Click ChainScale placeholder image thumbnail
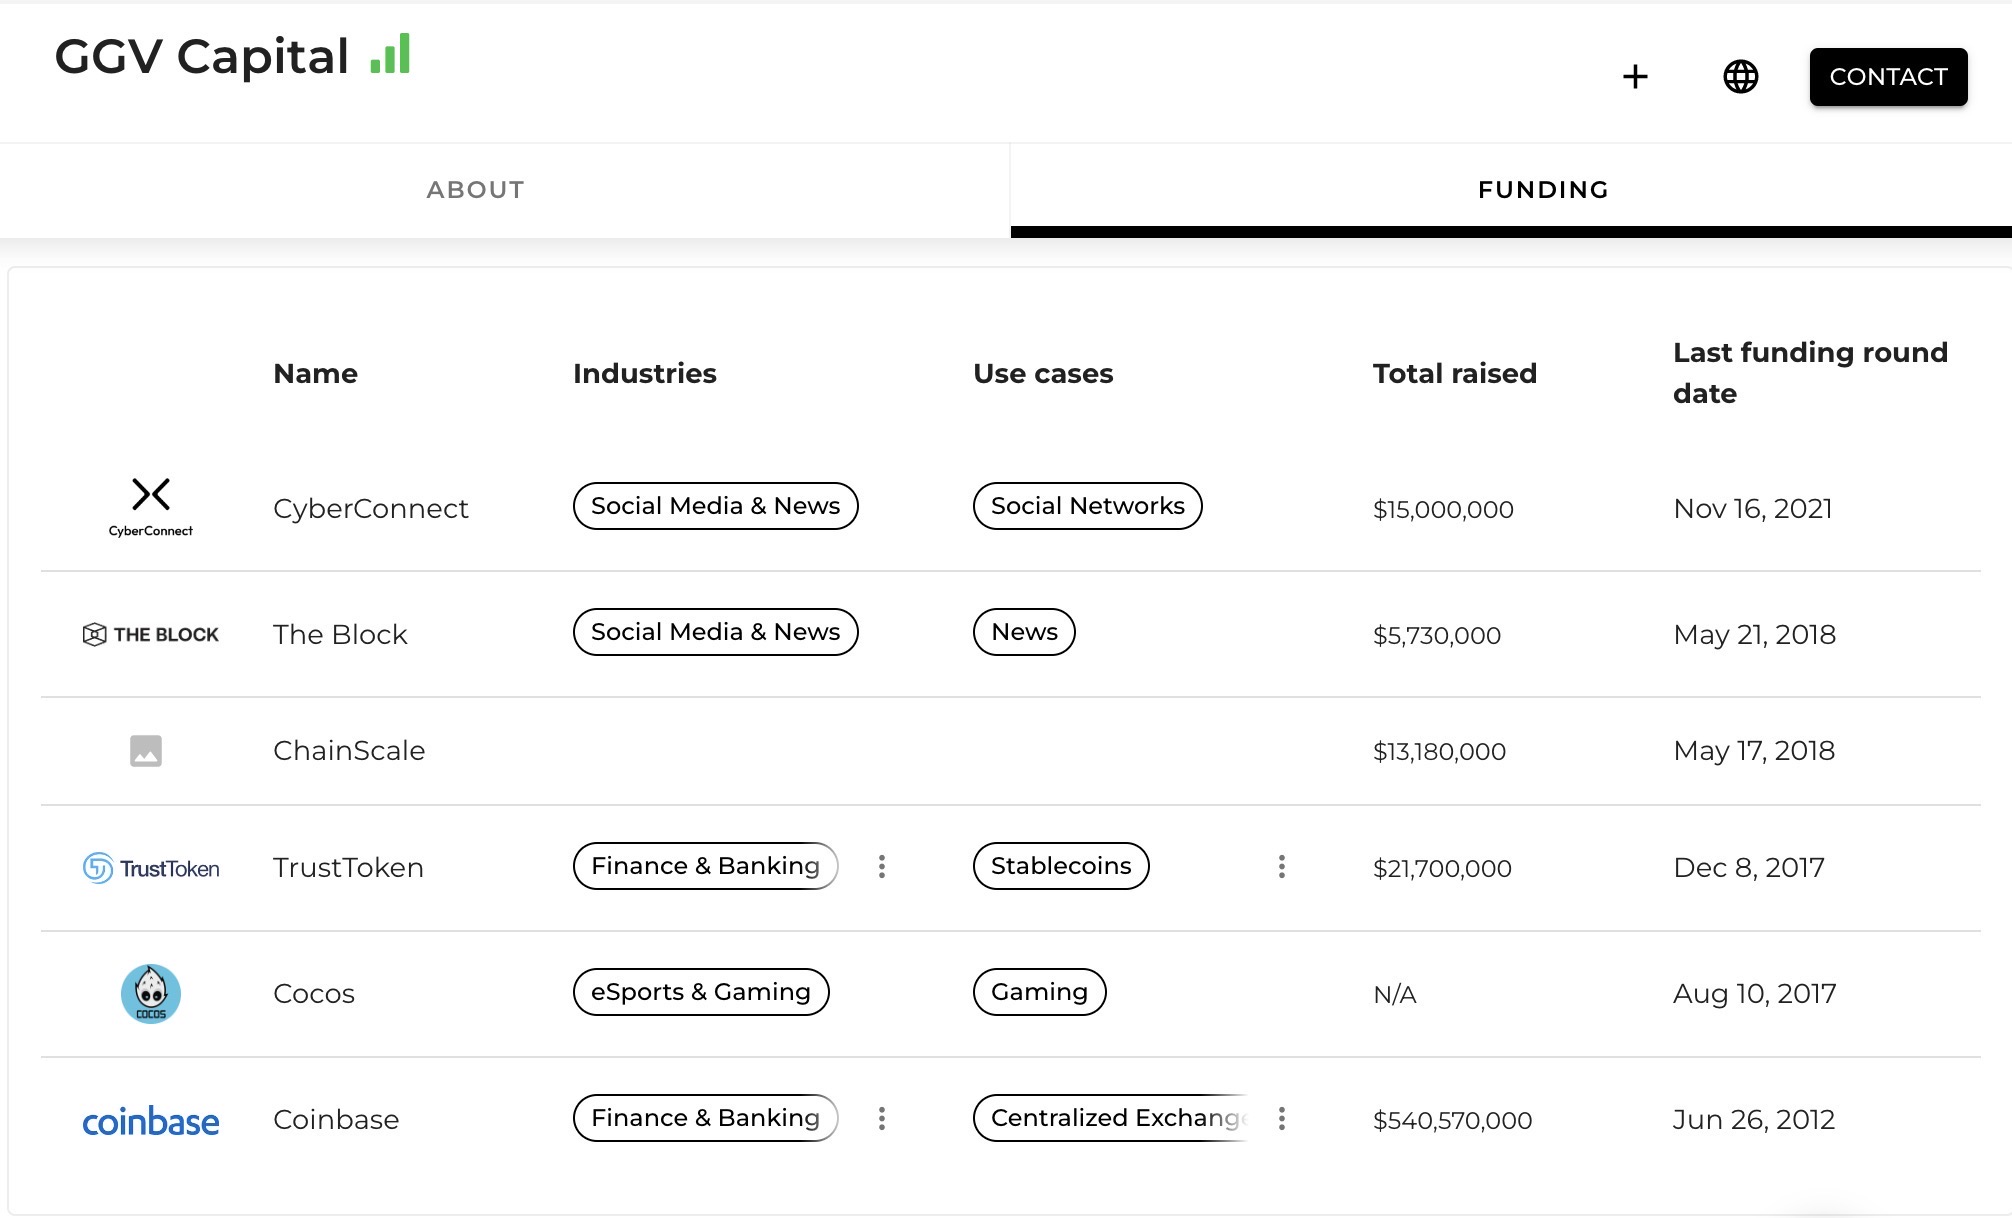This screenshot has height=1218, width=2012. coord(146,750)
